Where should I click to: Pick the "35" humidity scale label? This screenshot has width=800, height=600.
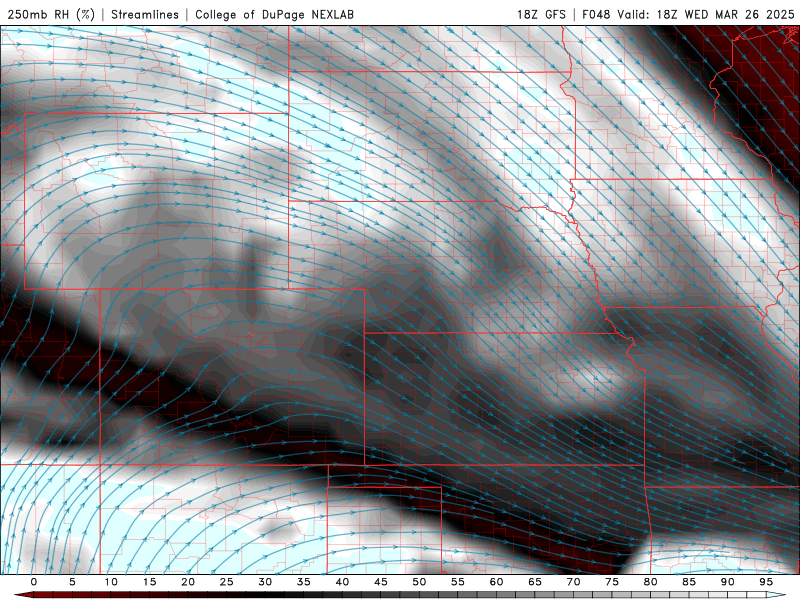pos(304,582)
